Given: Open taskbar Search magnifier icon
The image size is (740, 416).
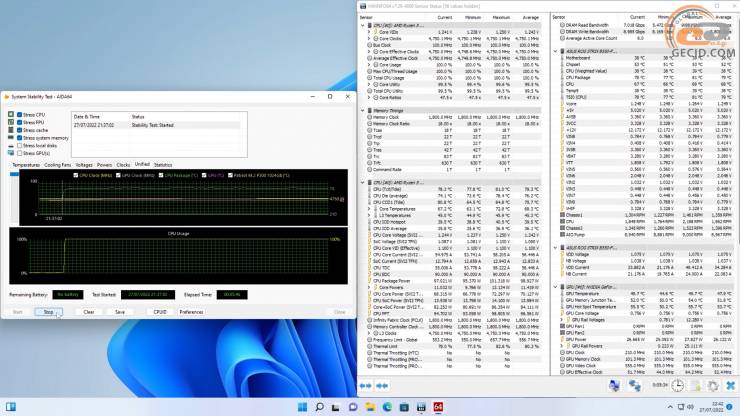Looking at the screenshot, I should point(320,407).
